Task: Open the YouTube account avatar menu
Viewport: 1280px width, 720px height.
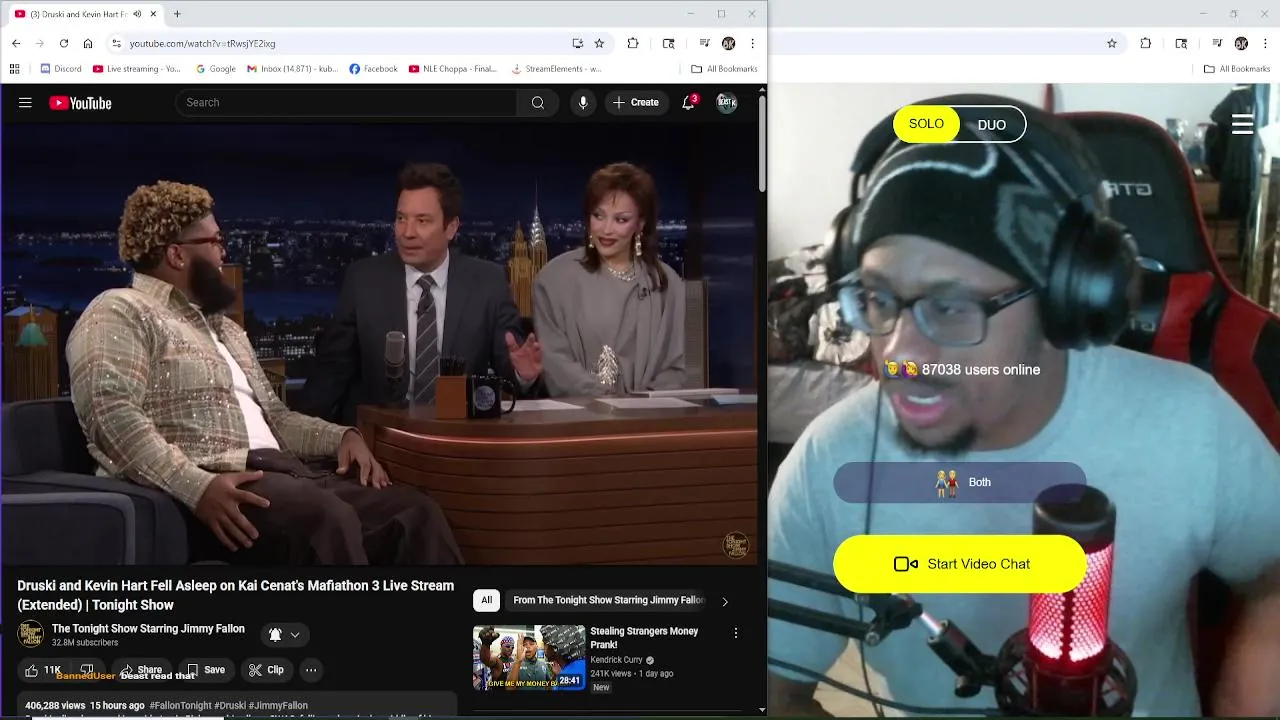Action: click(727, 103)
